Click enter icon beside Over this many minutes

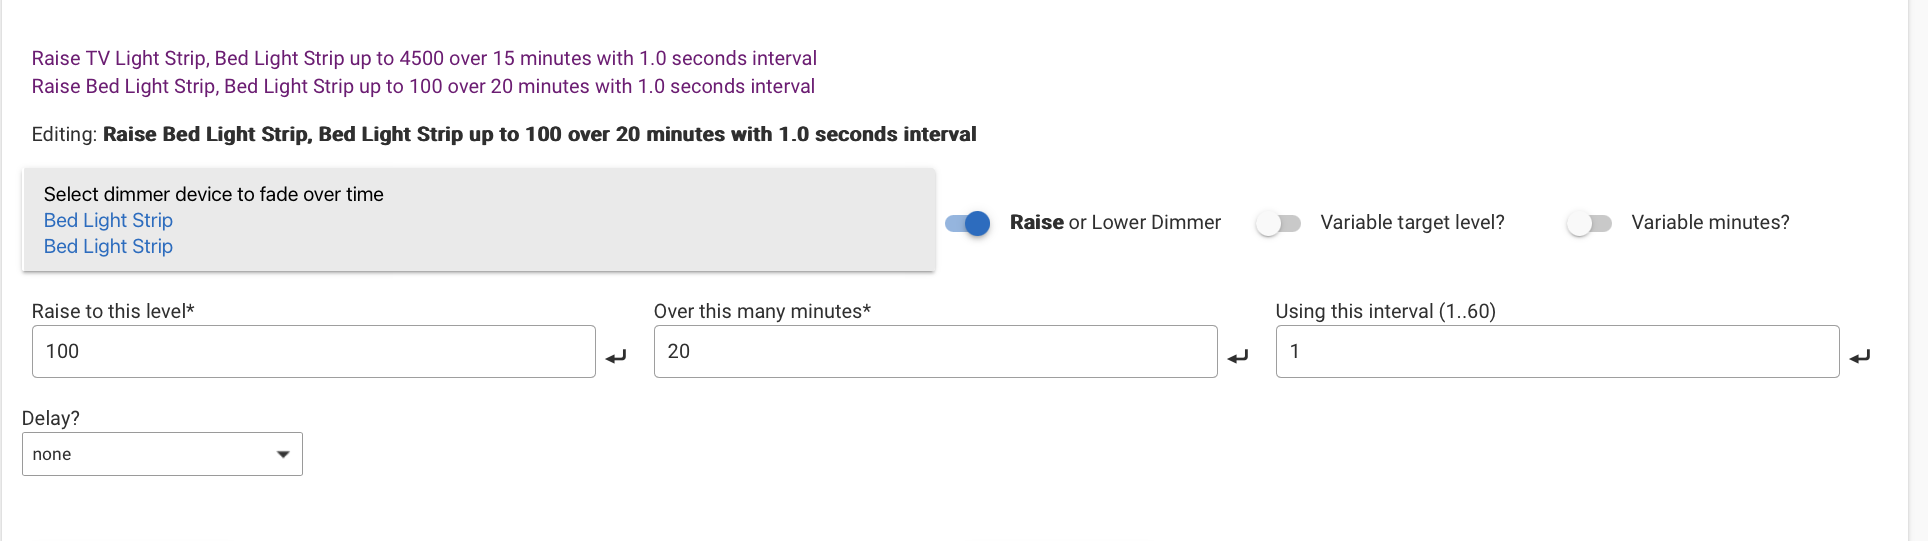pyautogui.click(x=1238, y=356)
